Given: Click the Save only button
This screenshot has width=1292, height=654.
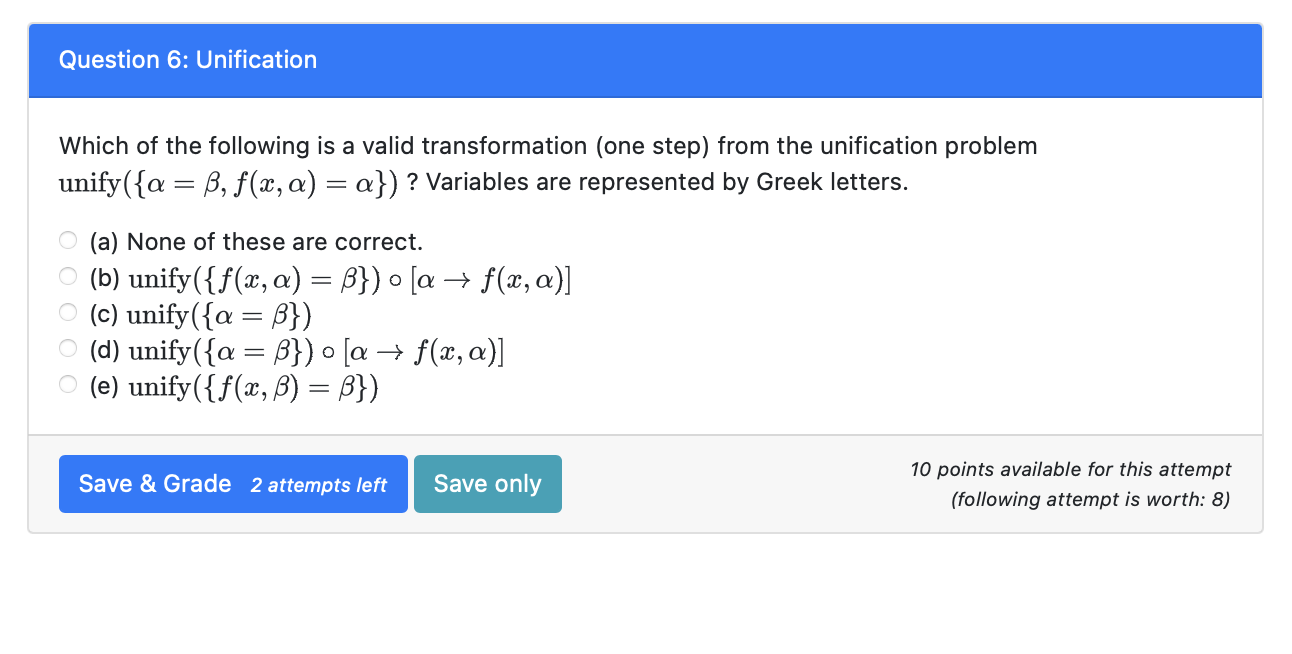Looking at the screenshot, I should pyautogui.click(x=487, y=484).
